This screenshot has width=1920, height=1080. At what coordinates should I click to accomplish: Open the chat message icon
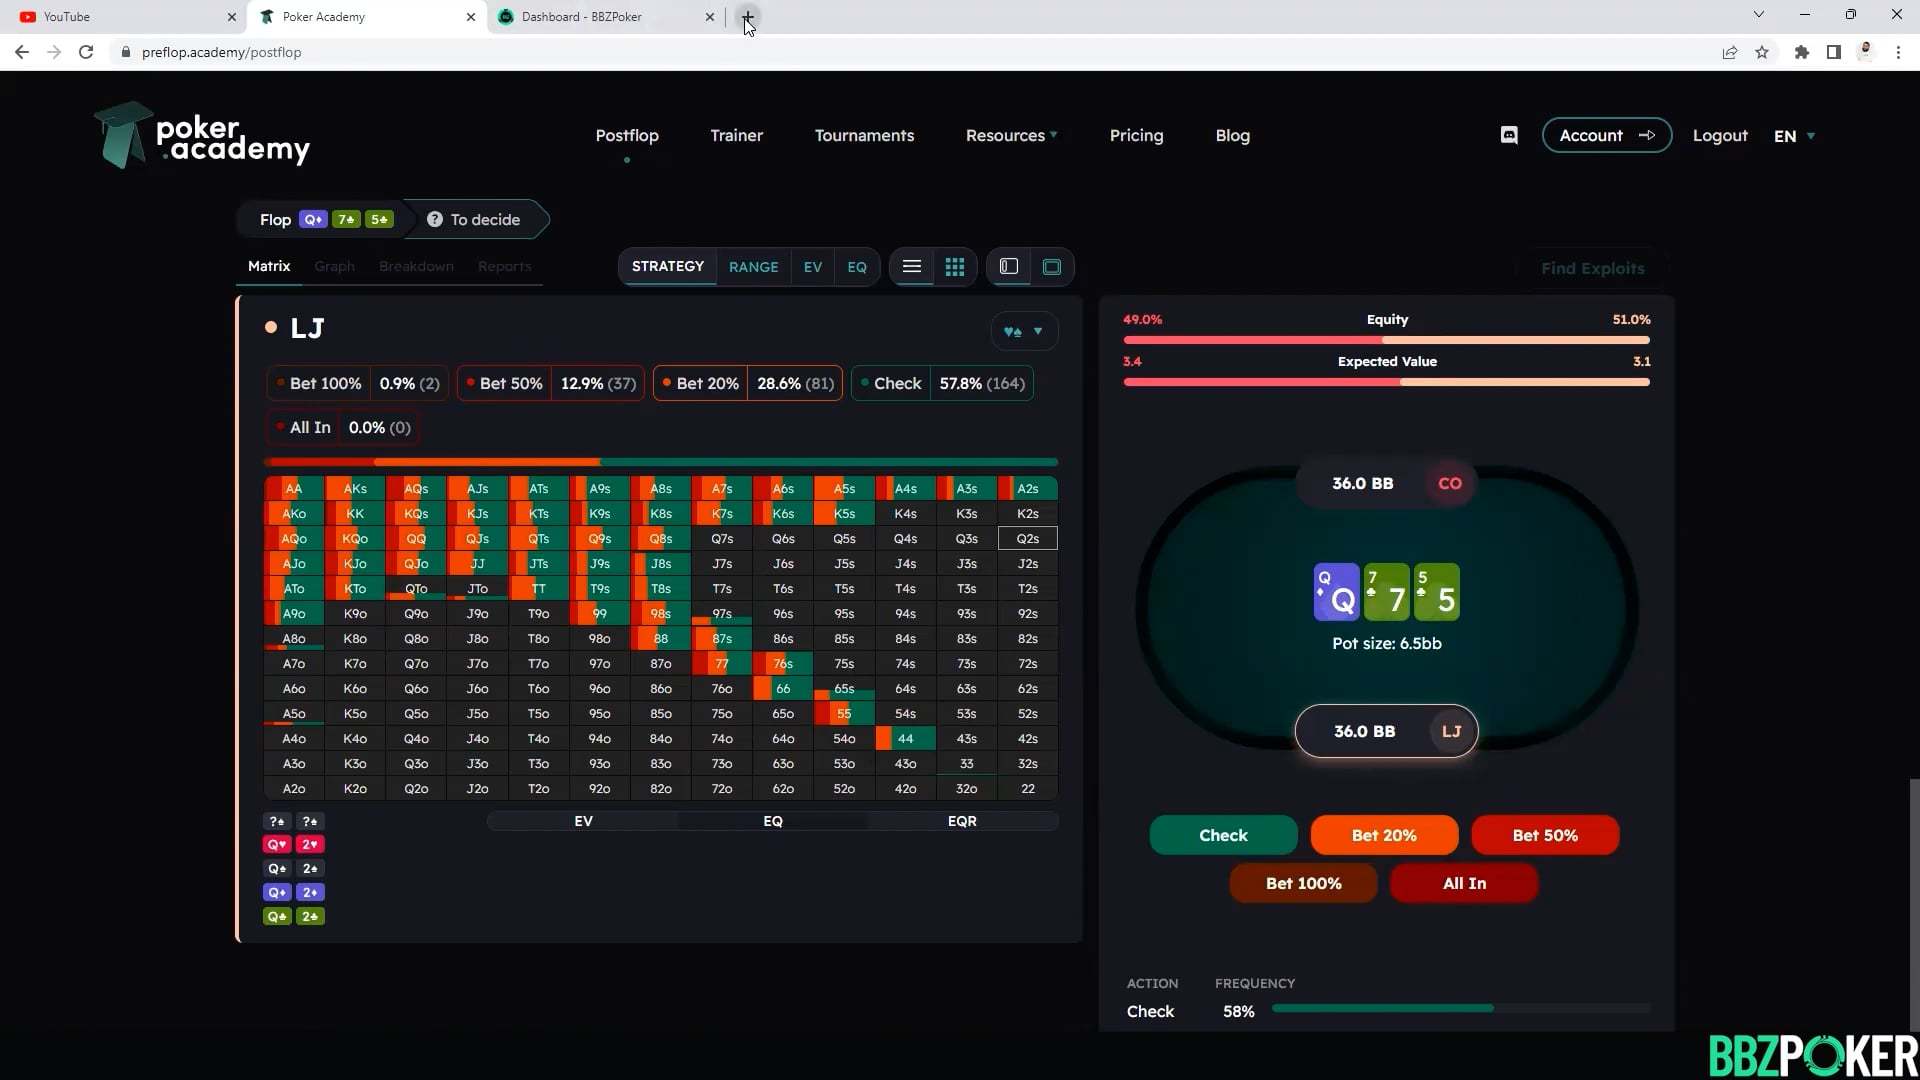coord(1509,136)
